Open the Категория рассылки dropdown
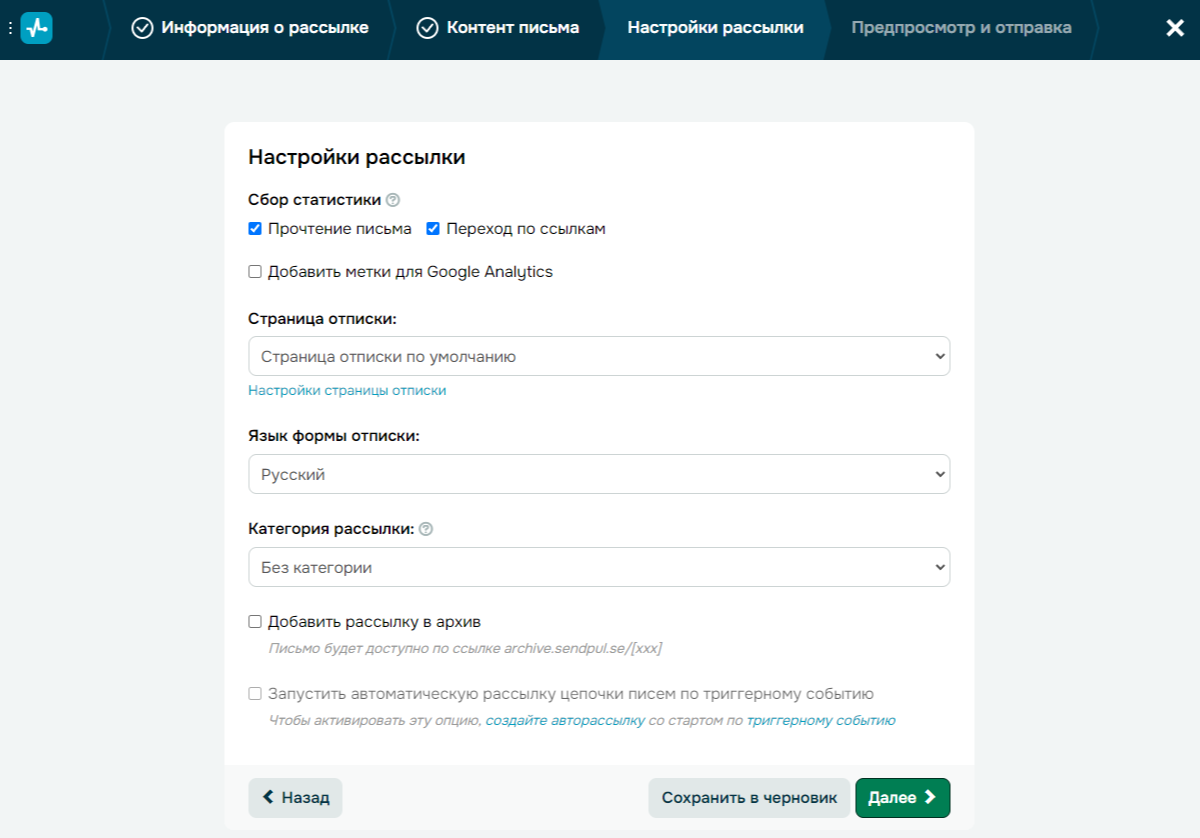The width and height of the screenshot is (1200, 838). pyautogui.click(x=599, y=567)
